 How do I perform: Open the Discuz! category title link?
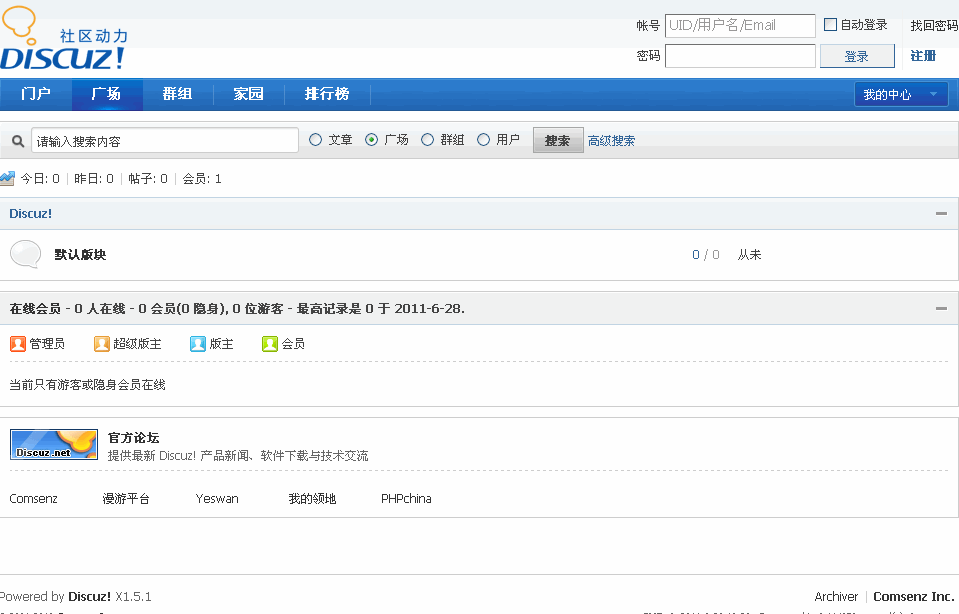[x=31, y=213]
